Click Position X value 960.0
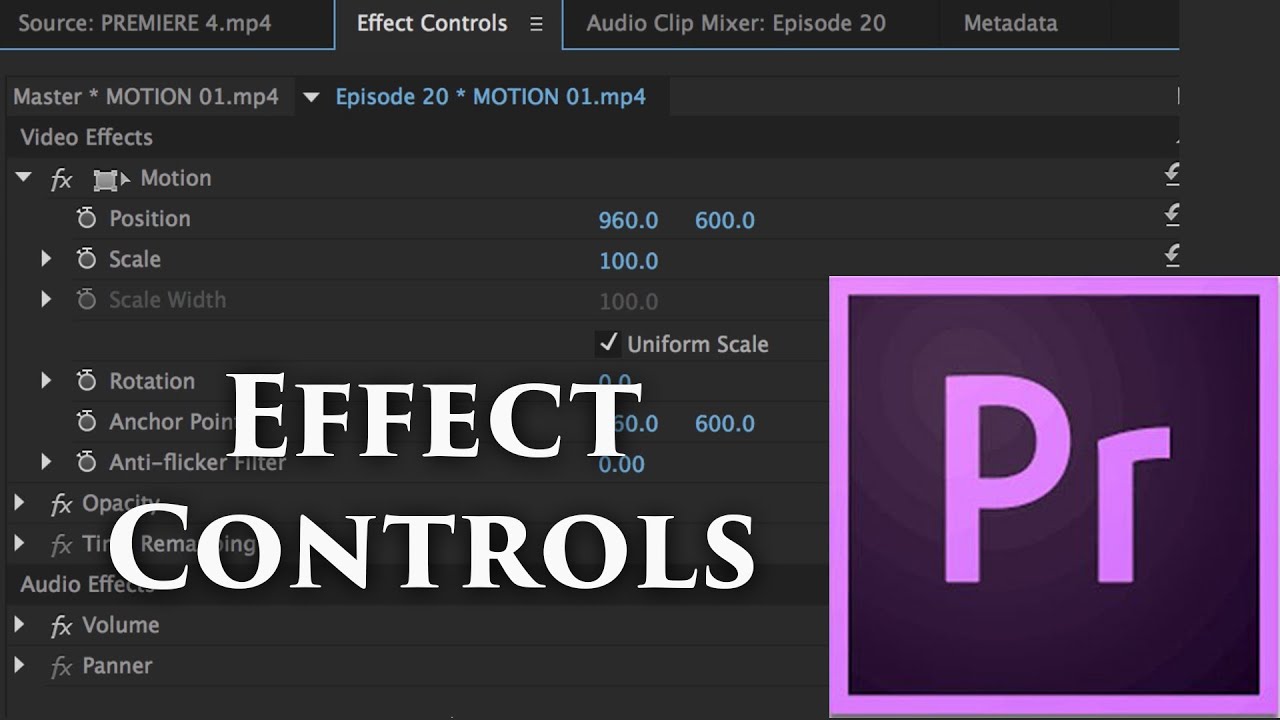 [x=628, y=221]
